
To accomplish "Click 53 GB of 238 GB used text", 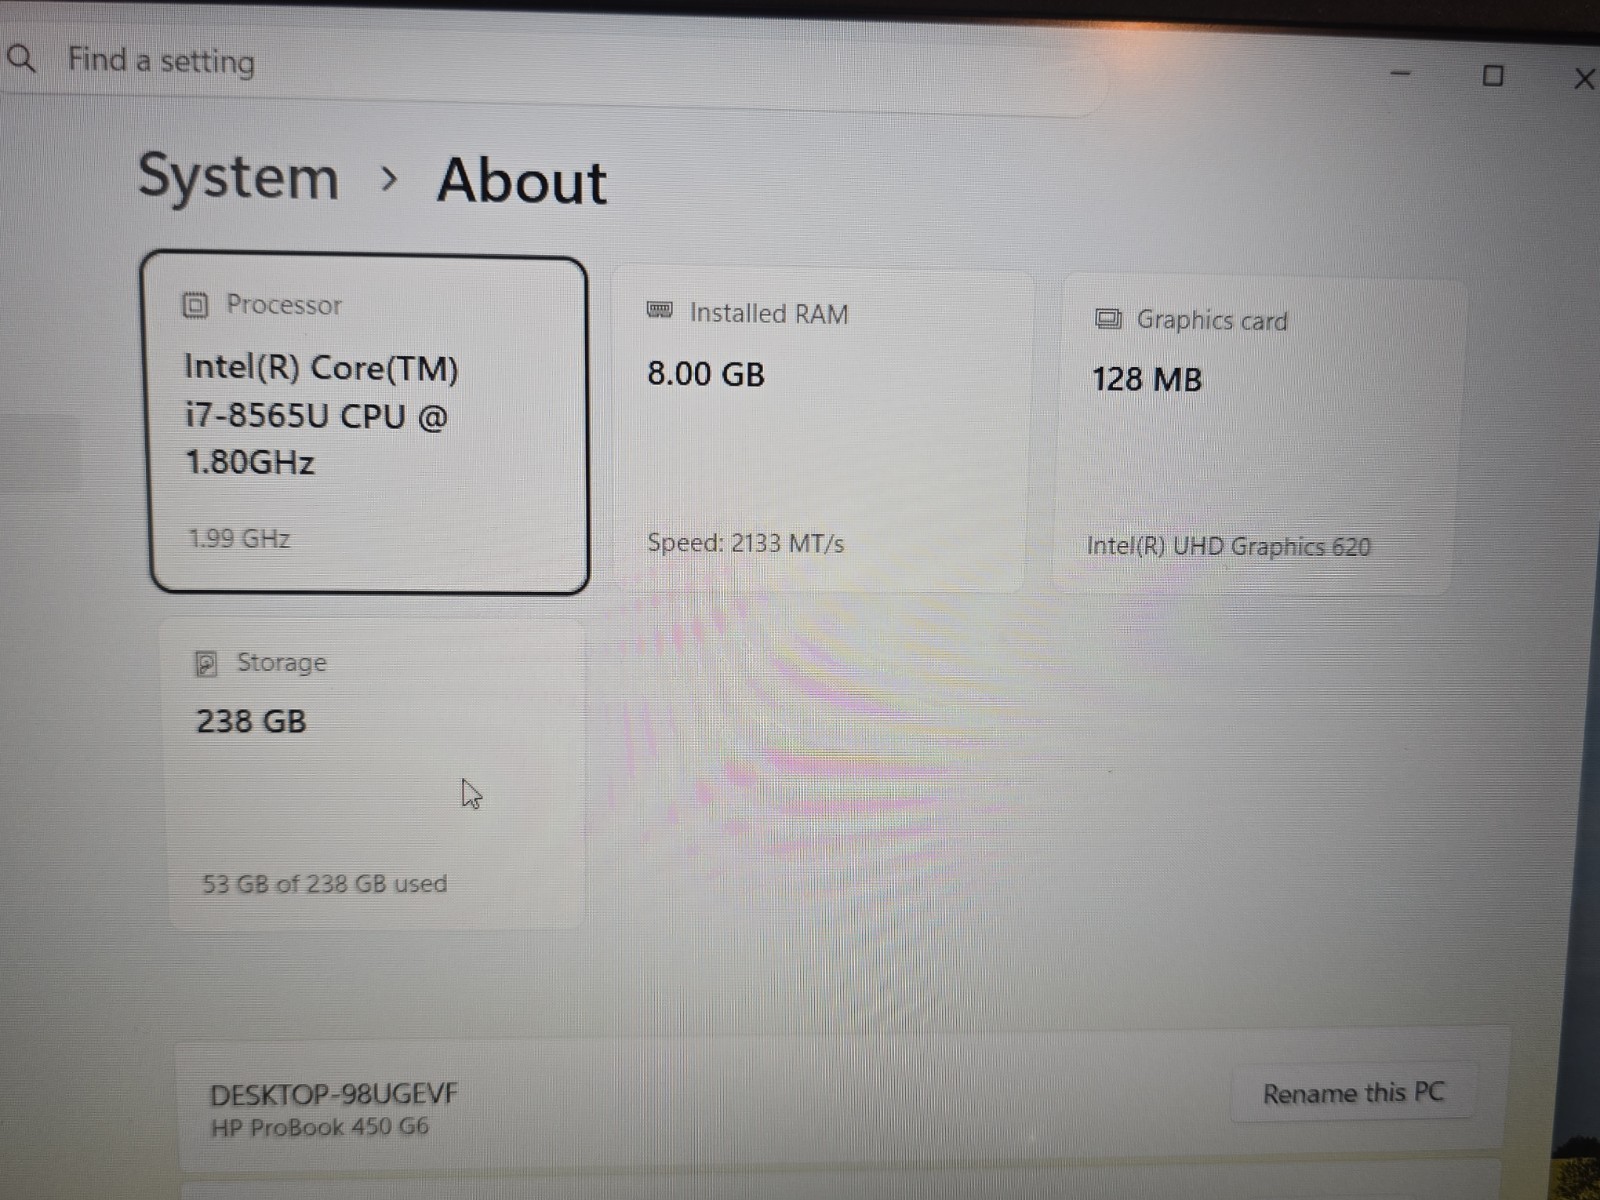I will (324, 884).
